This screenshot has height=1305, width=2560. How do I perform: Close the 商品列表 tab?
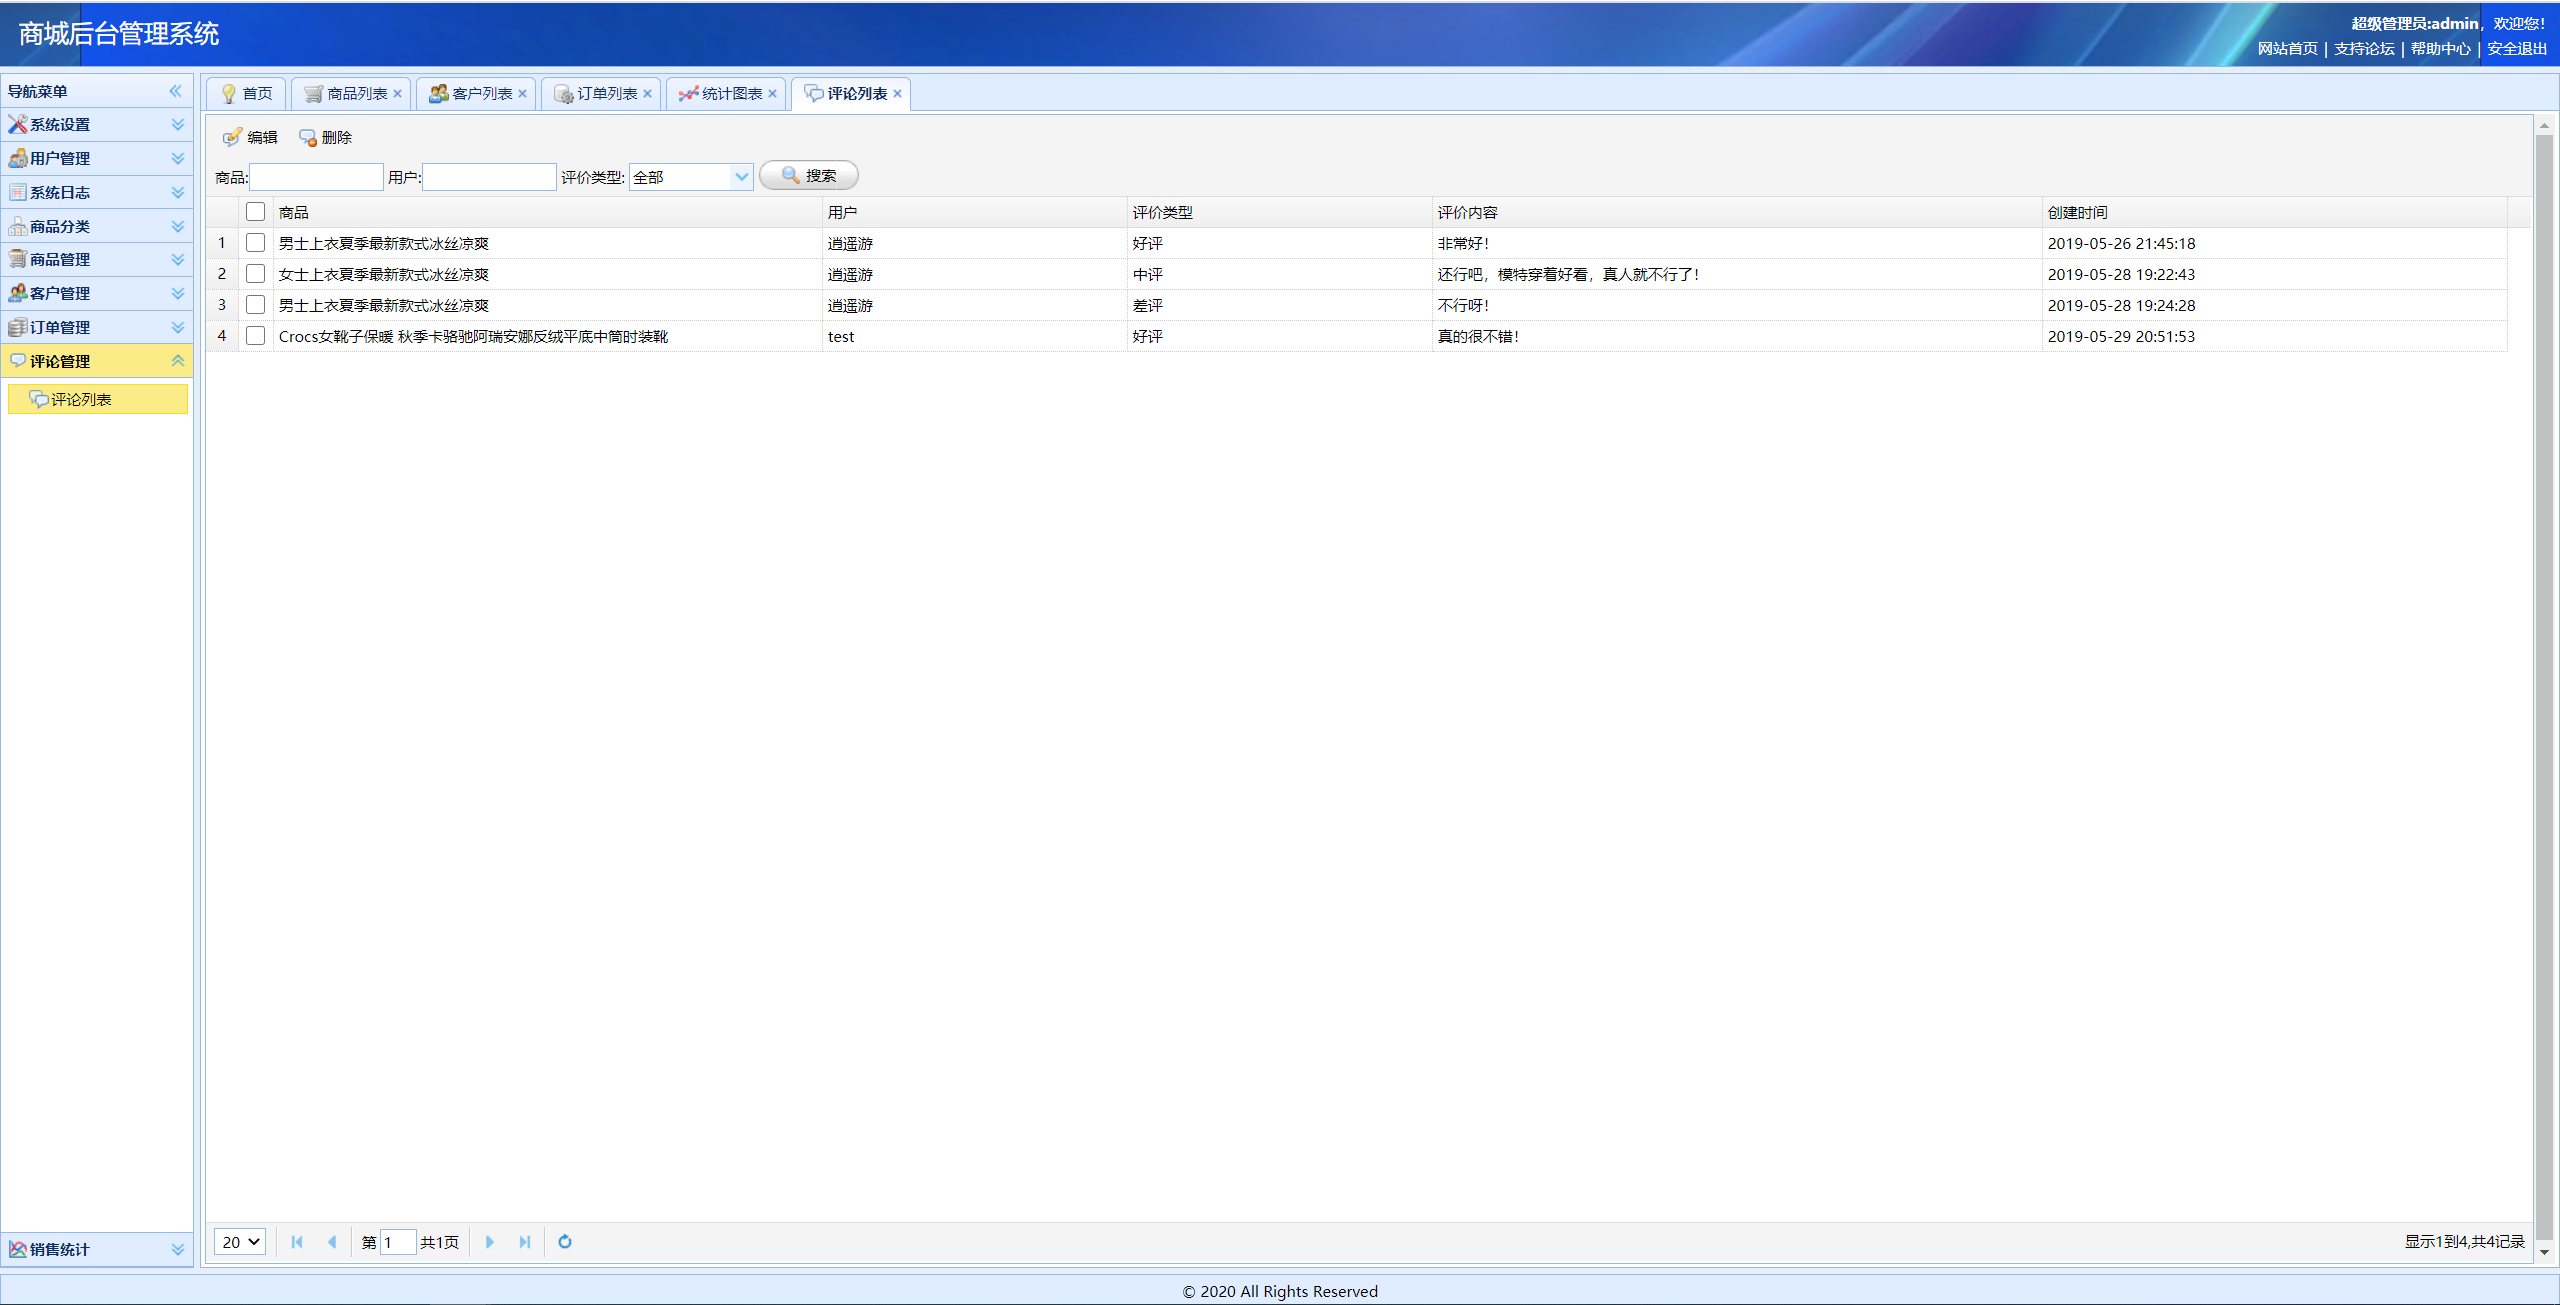pyautogui.click(x=398, y=93)
